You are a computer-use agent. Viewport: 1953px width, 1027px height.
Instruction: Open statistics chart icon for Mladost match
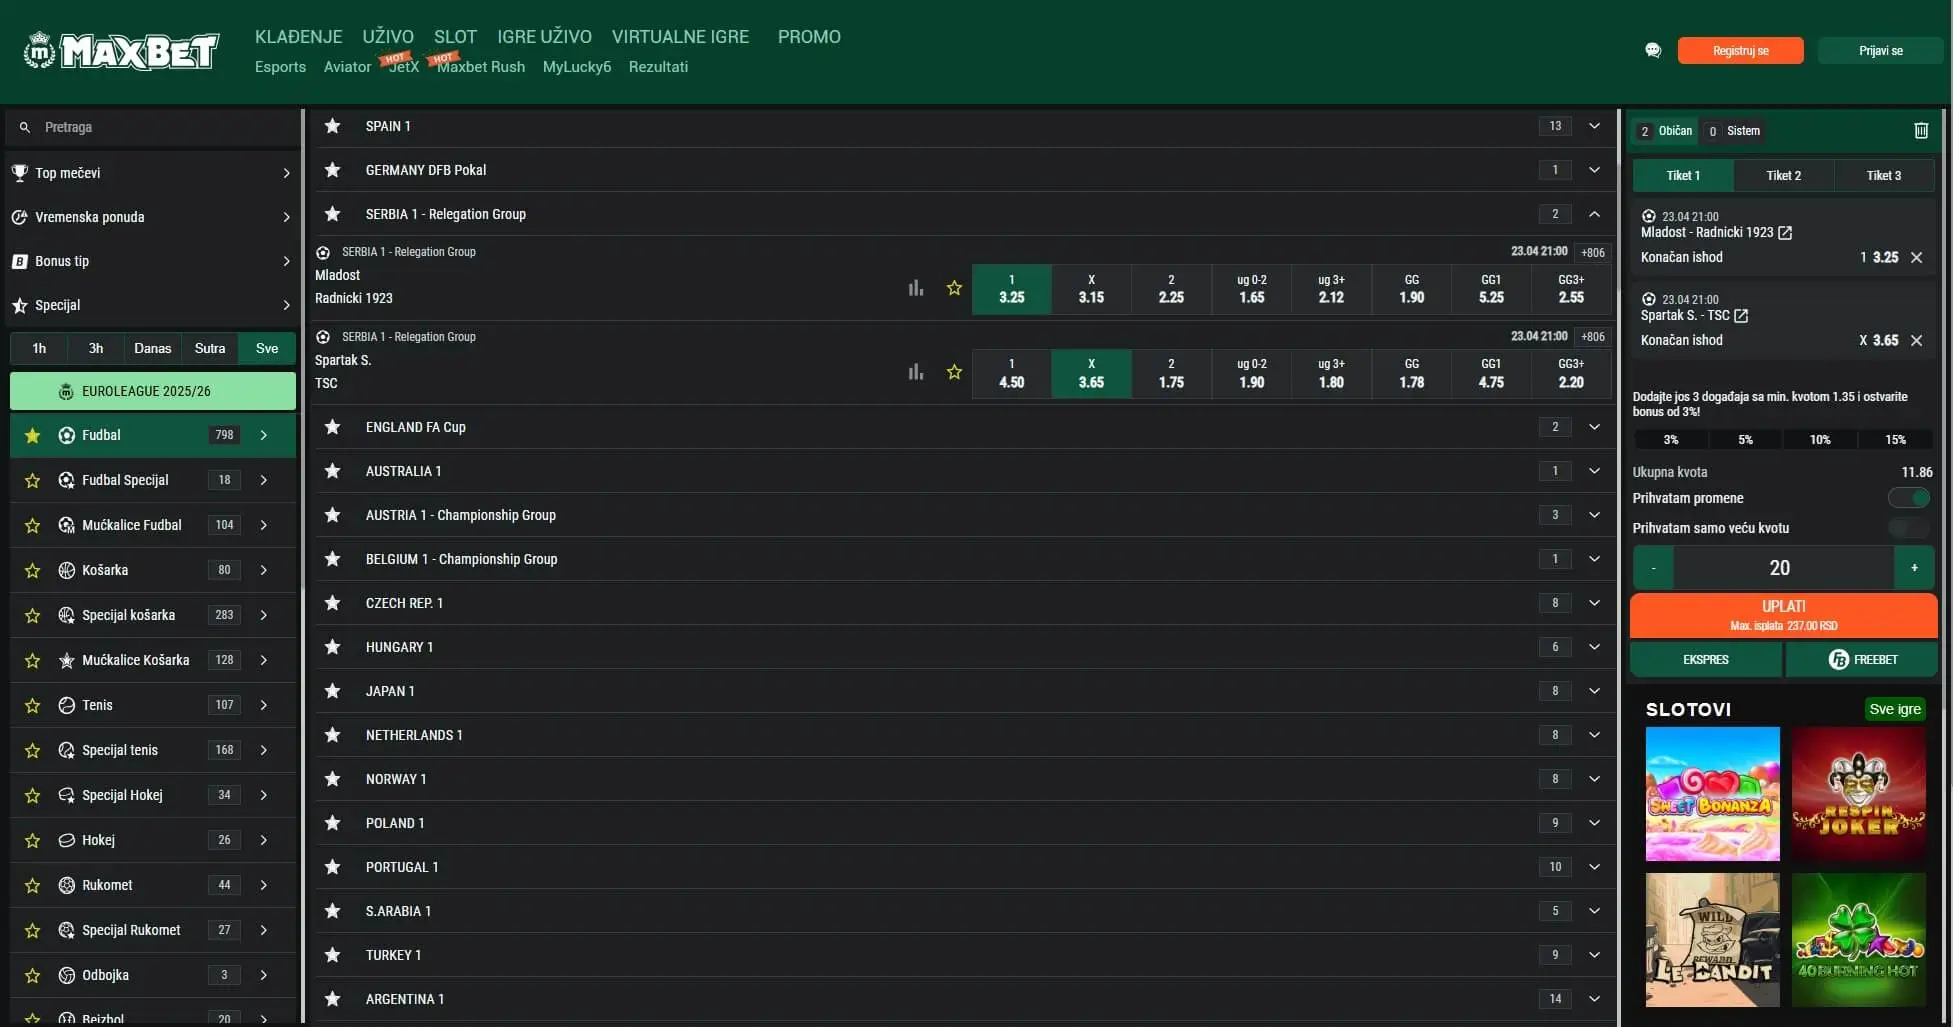click(915, 288)
